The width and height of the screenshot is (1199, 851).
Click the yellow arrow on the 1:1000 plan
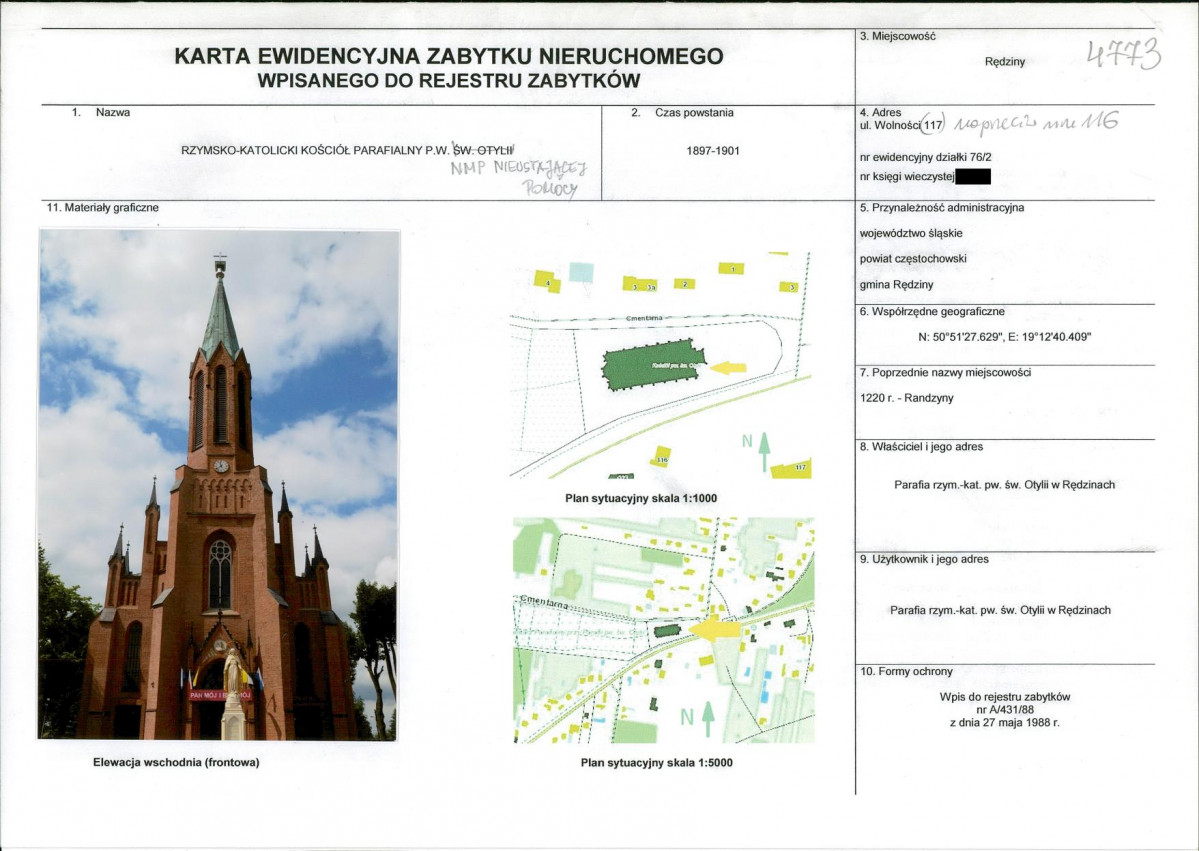tap(728, 368)
